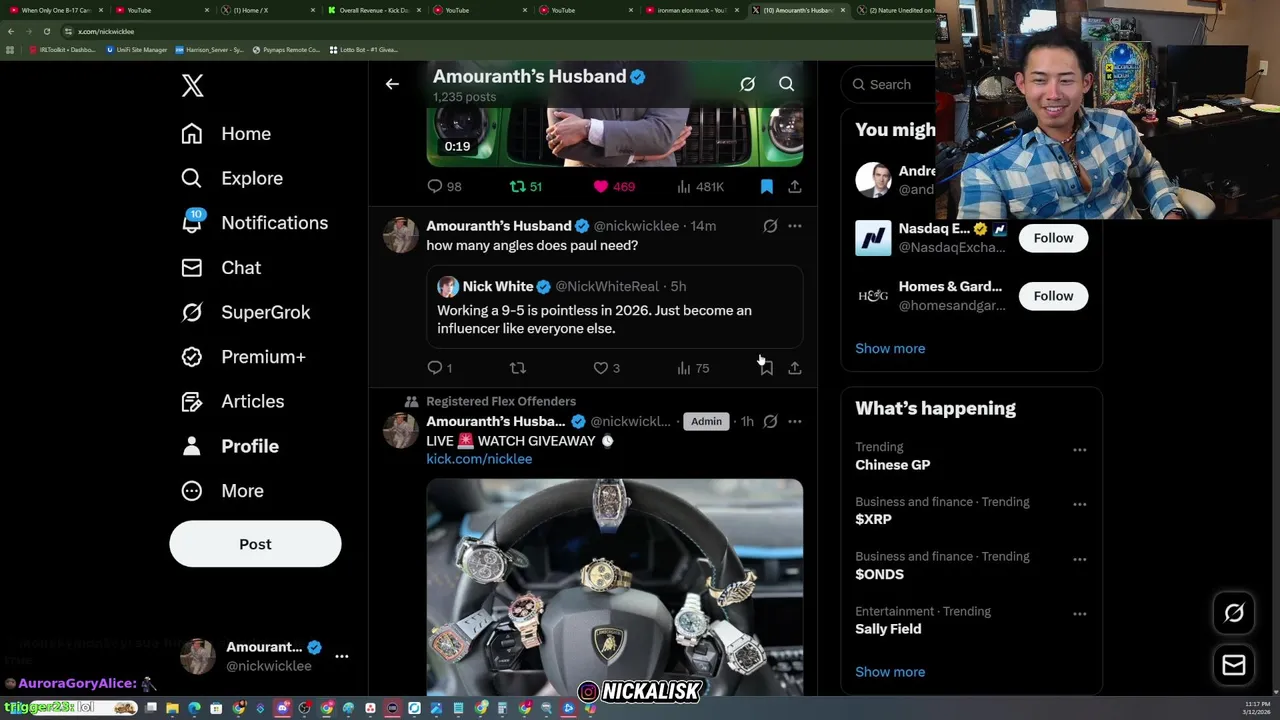Viewport: 1280px width, 720px height.
Task: Open Profile in the sidebar
Action: (229, 446)
